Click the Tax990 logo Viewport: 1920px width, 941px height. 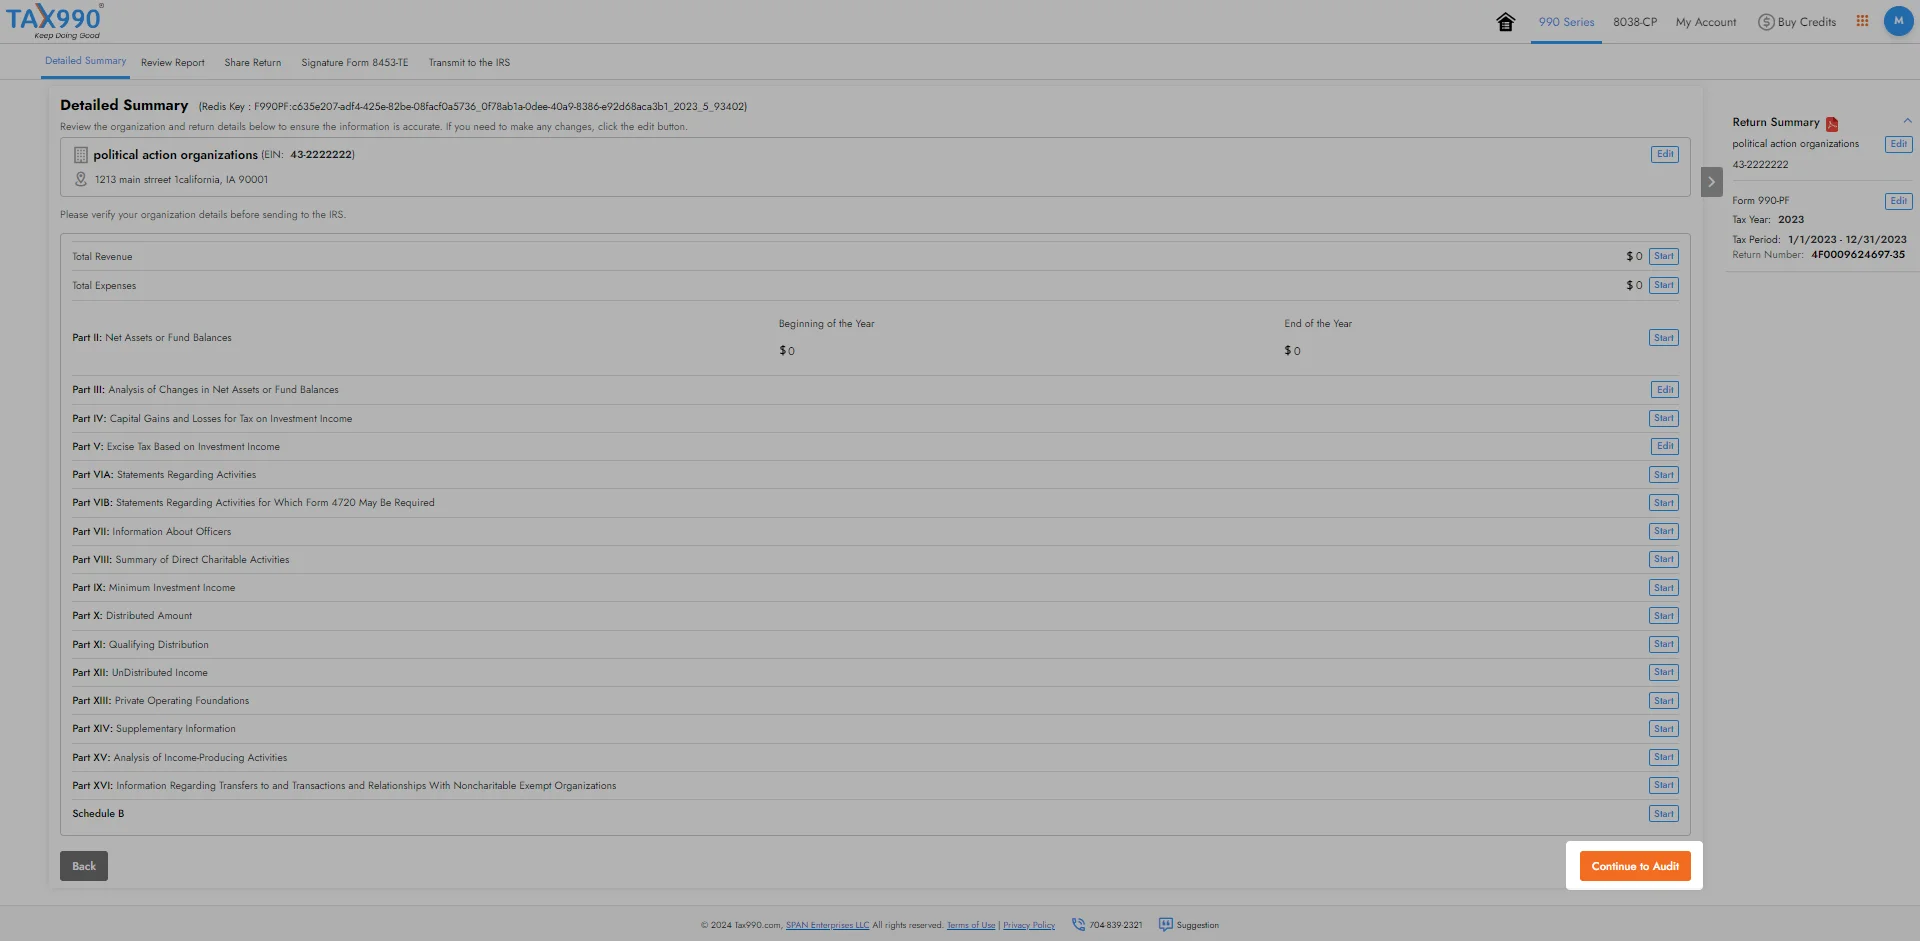55,21
